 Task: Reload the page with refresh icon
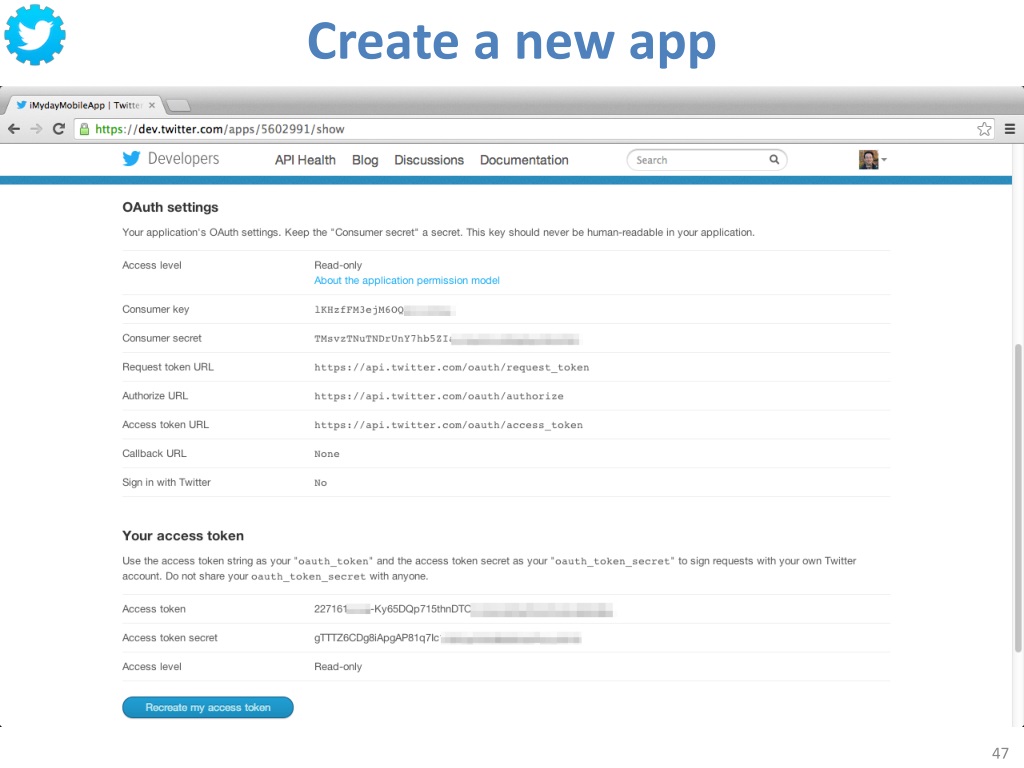point(59,129)
